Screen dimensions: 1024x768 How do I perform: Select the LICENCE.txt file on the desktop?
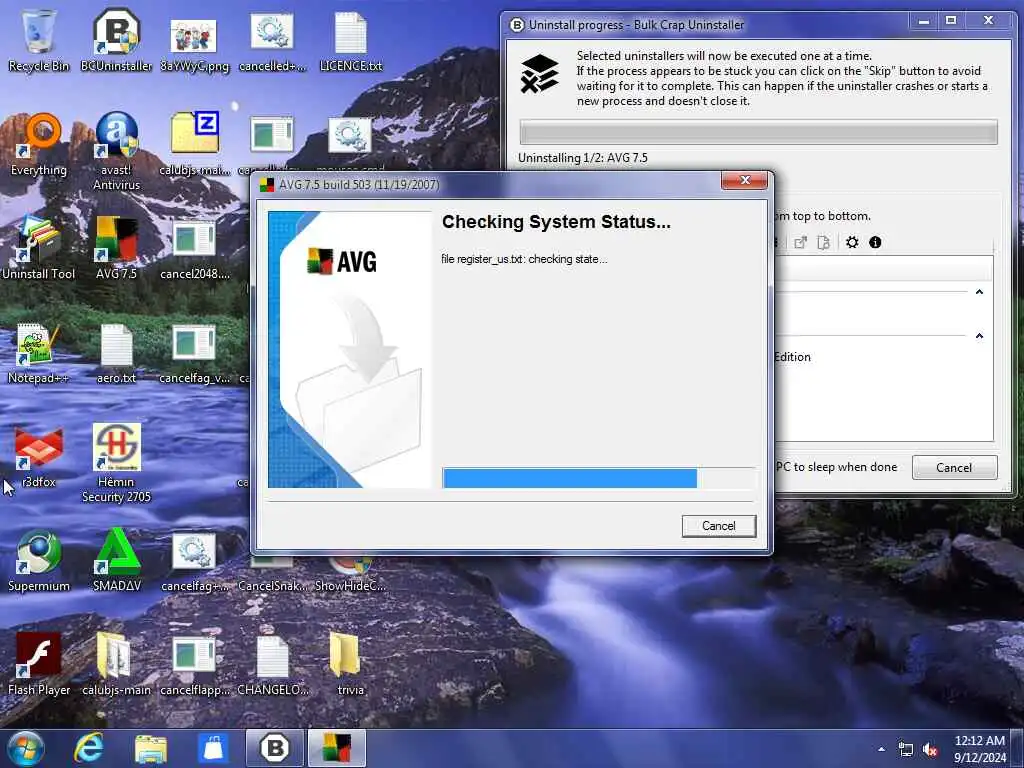click(351, 40)
